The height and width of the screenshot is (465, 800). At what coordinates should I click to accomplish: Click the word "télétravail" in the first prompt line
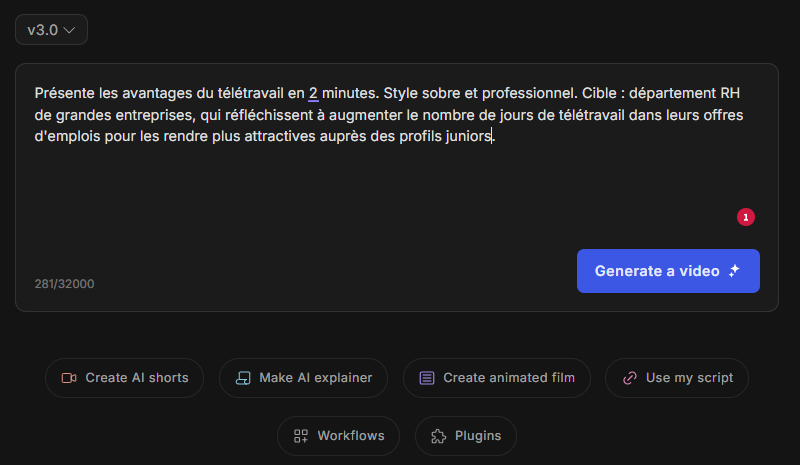pos(251,93)
